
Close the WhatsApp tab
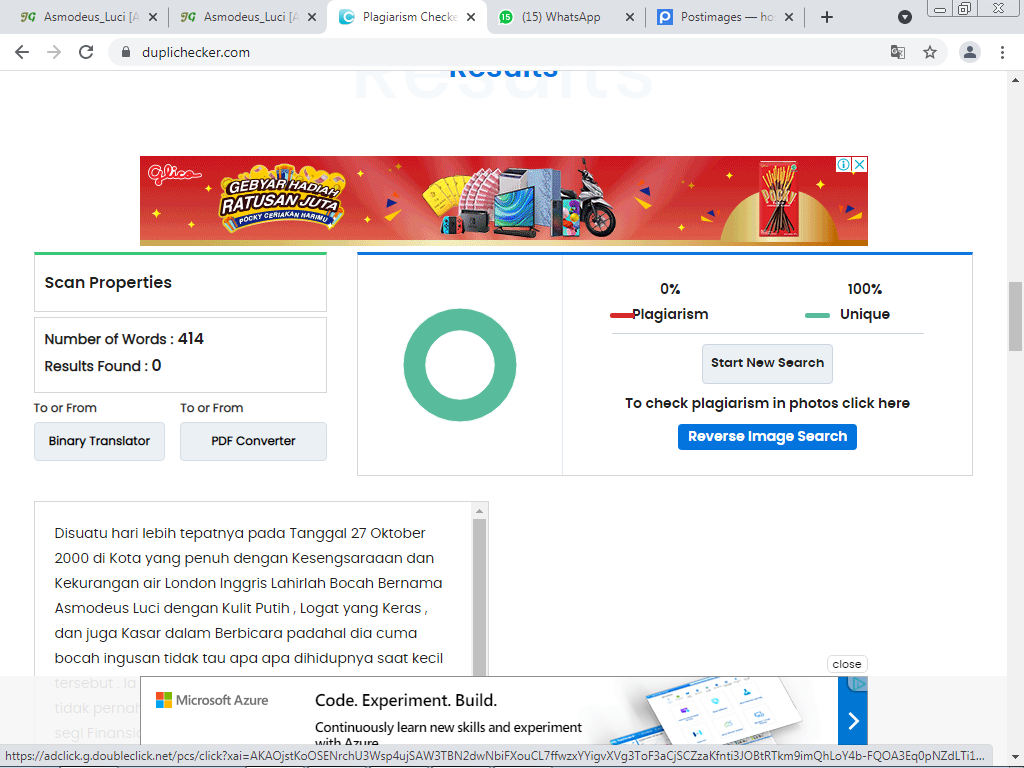coord(630,17)
